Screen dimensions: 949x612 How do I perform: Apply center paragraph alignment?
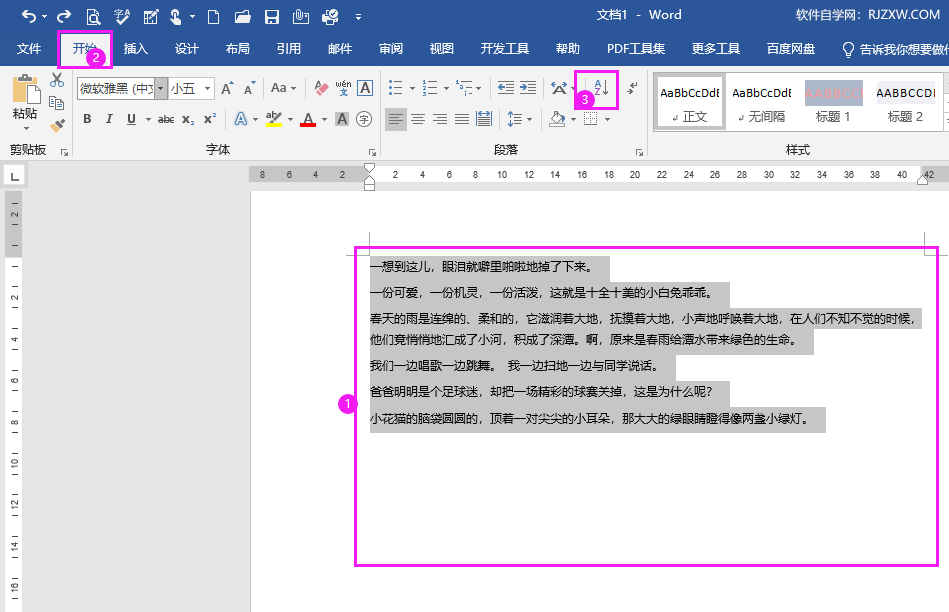[x=419, y=119]
